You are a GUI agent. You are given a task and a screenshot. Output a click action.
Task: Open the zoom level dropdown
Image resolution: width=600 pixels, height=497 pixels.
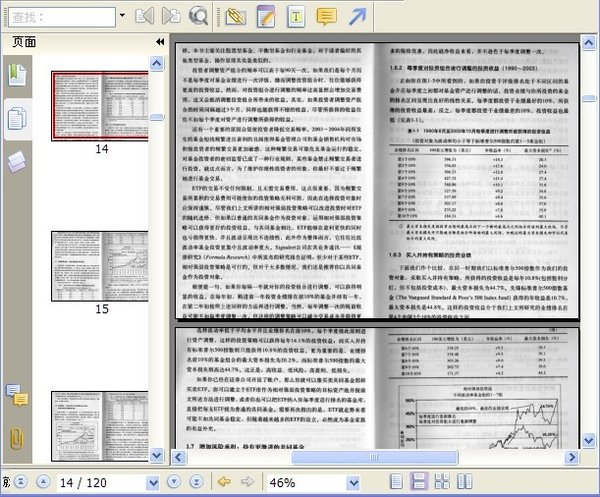[354, 483]
